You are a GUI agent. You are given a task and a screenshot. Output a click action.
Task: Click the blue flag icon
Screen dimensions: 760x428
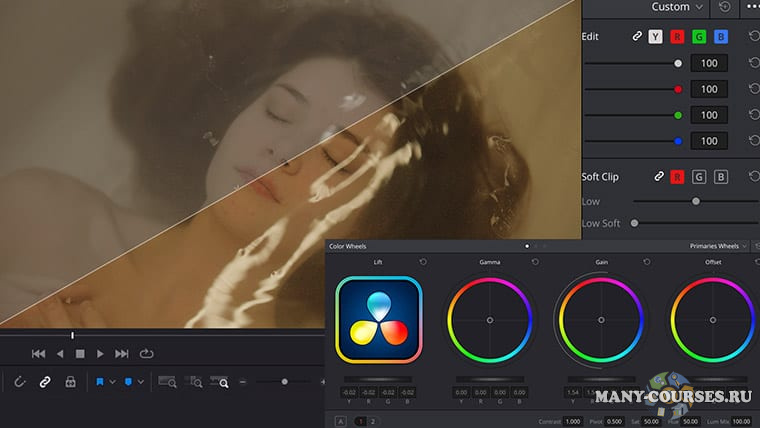100,382
